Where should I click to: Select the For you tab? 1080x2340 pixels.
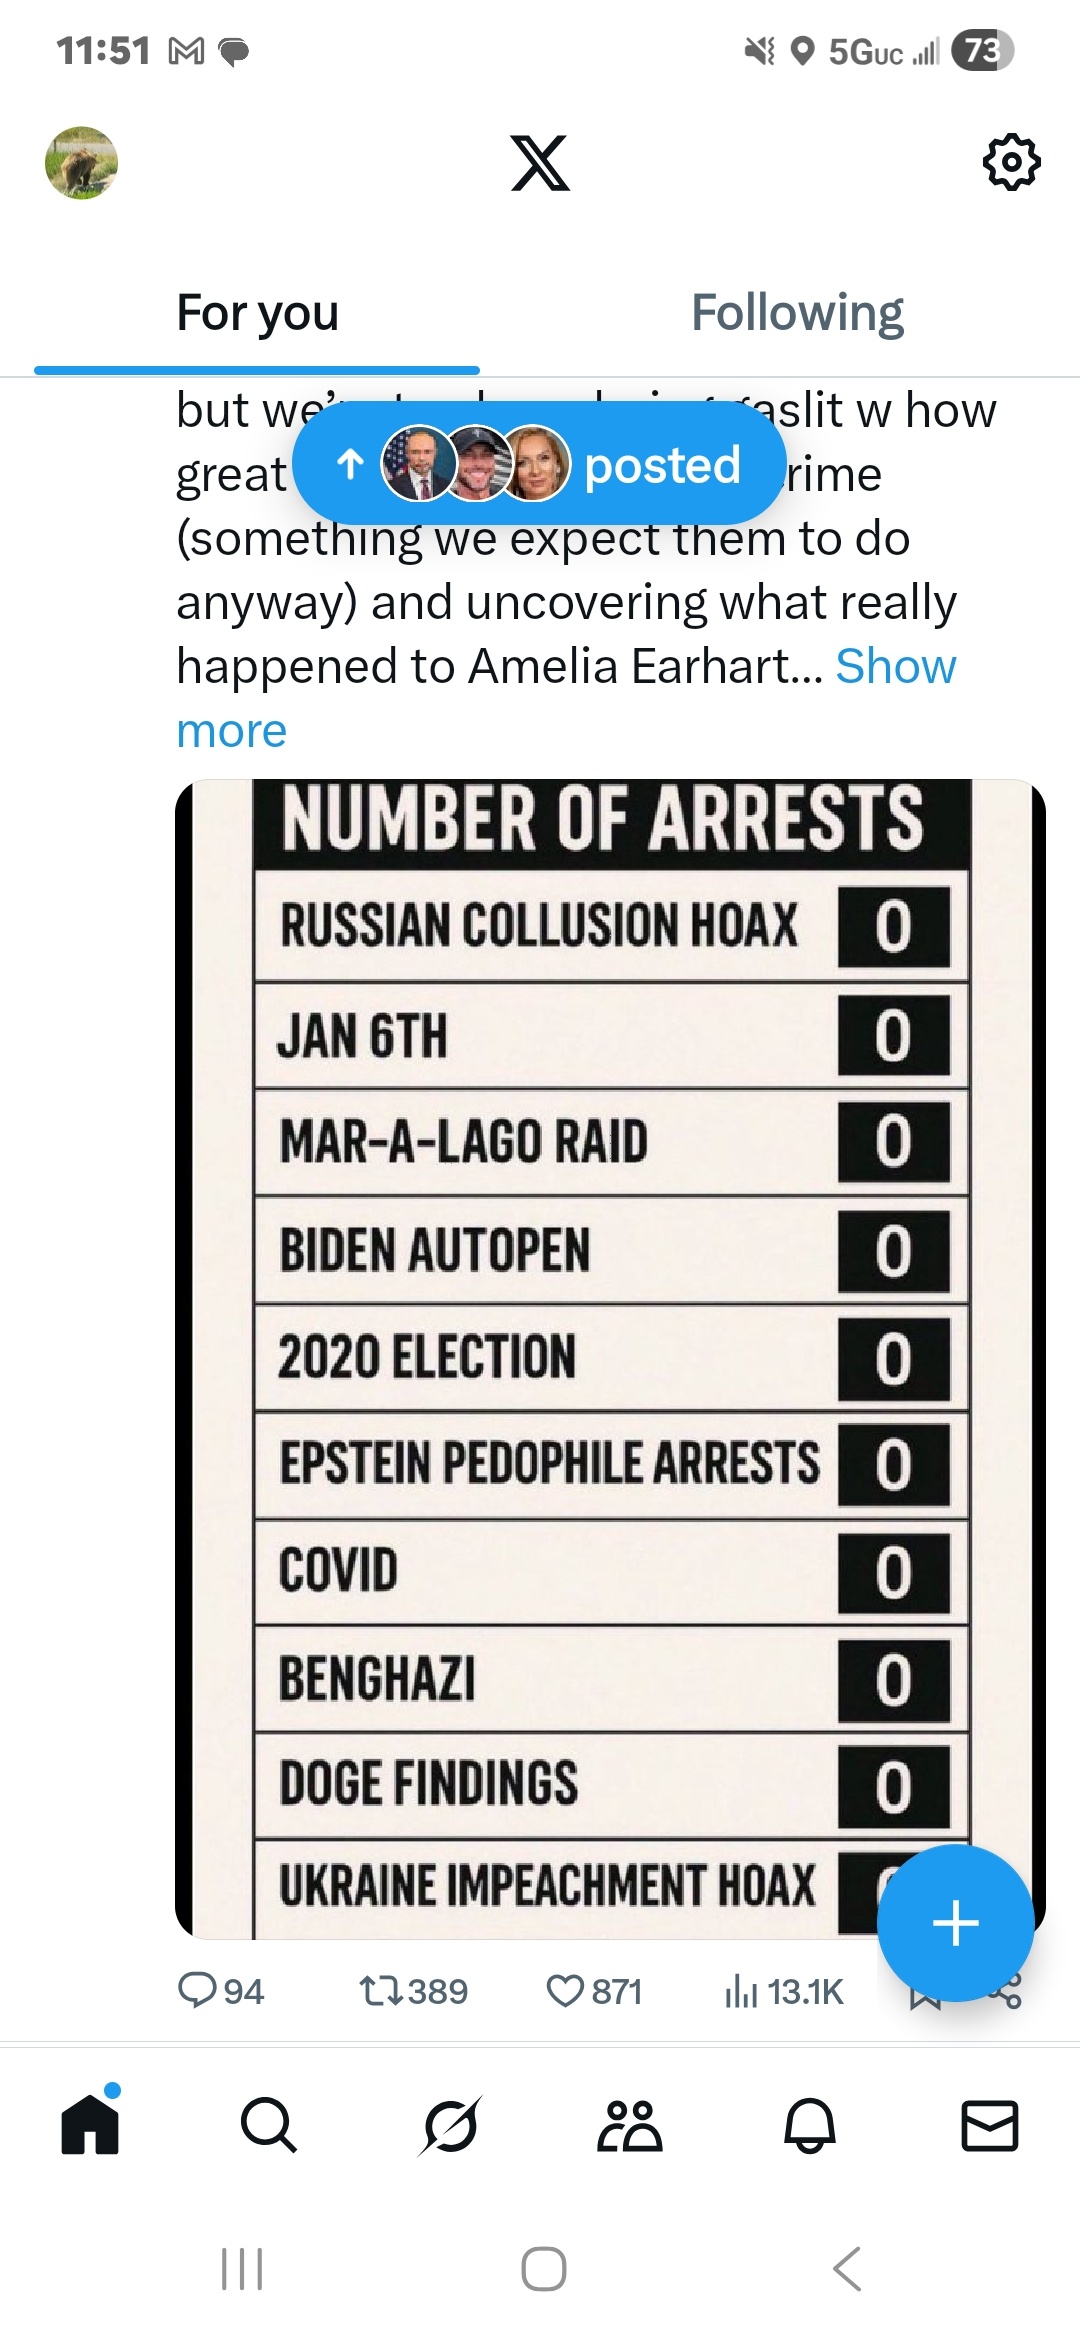(x=257, y=313)
